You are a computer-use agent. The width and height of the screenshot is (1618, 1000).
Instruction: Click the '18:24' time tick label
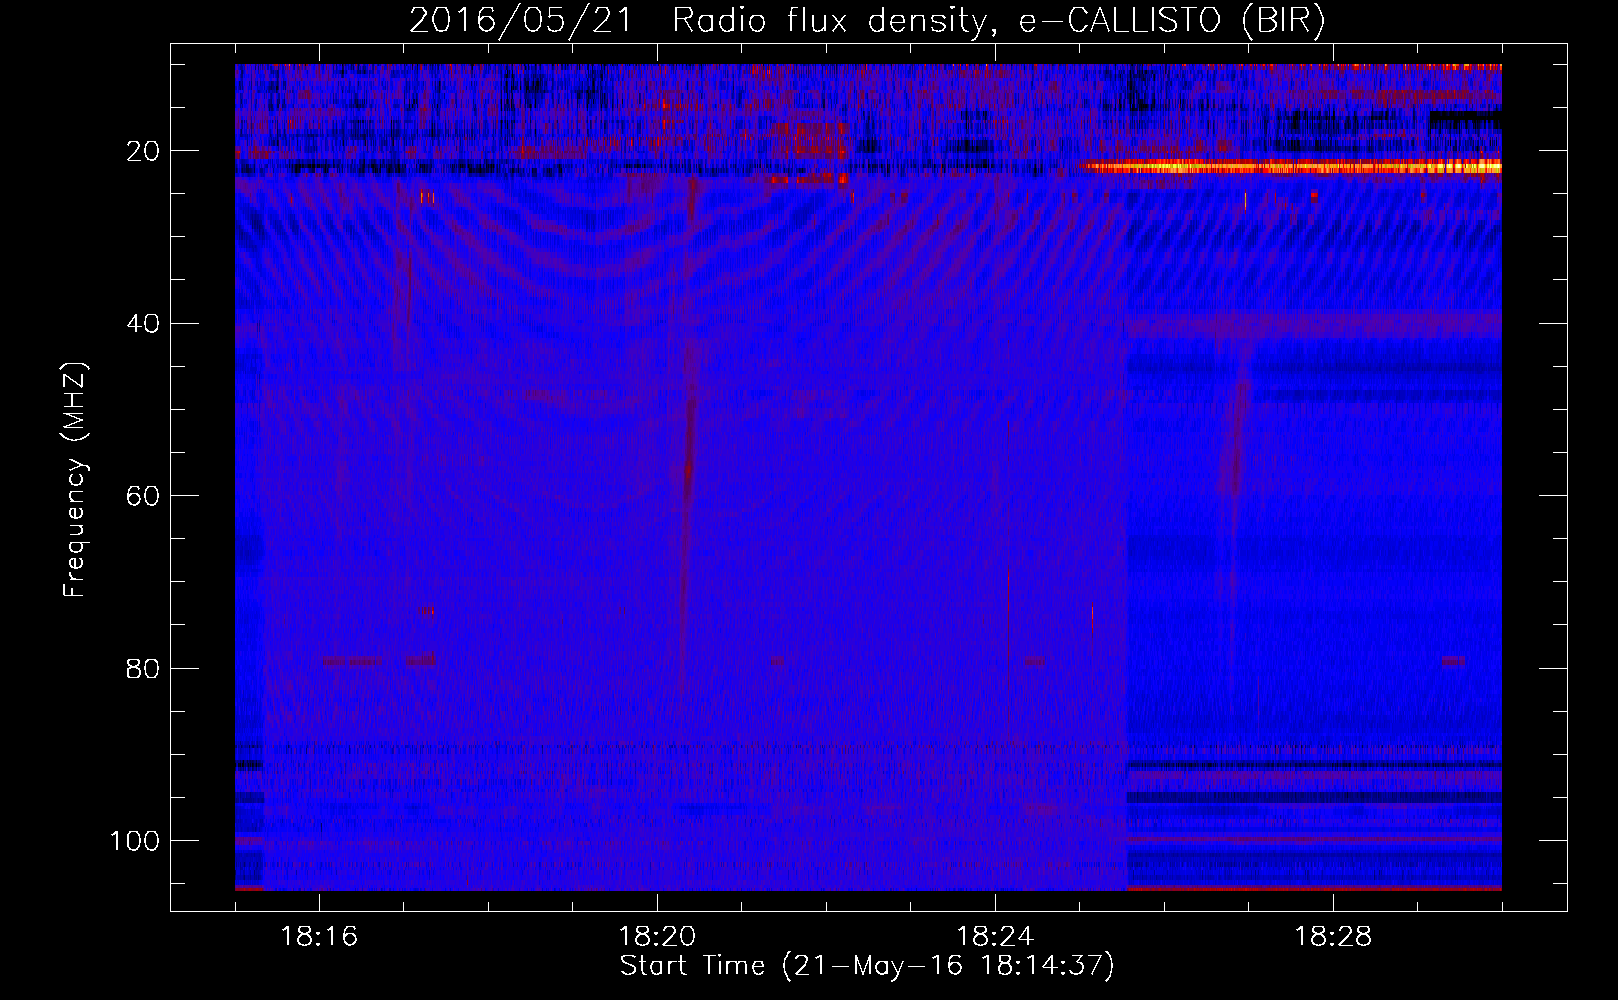click(995, 937)
